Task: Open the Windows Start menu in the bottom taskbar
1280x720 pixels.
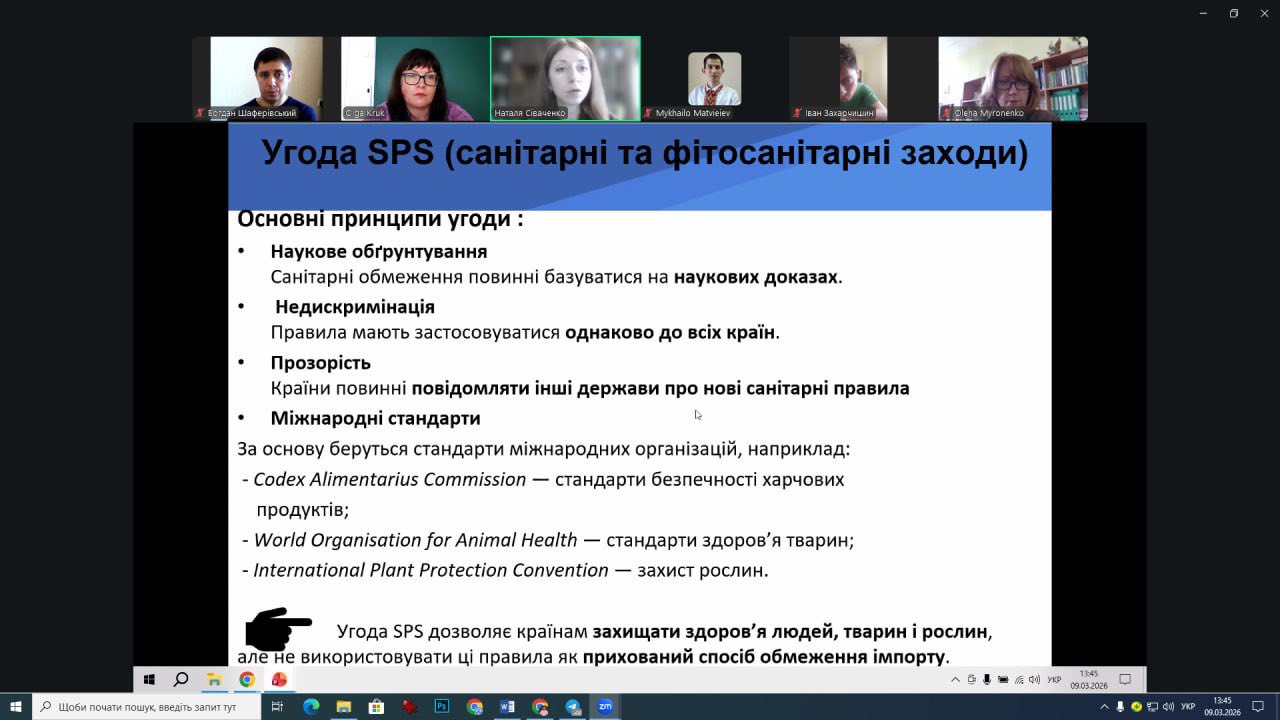Action: 15,707
